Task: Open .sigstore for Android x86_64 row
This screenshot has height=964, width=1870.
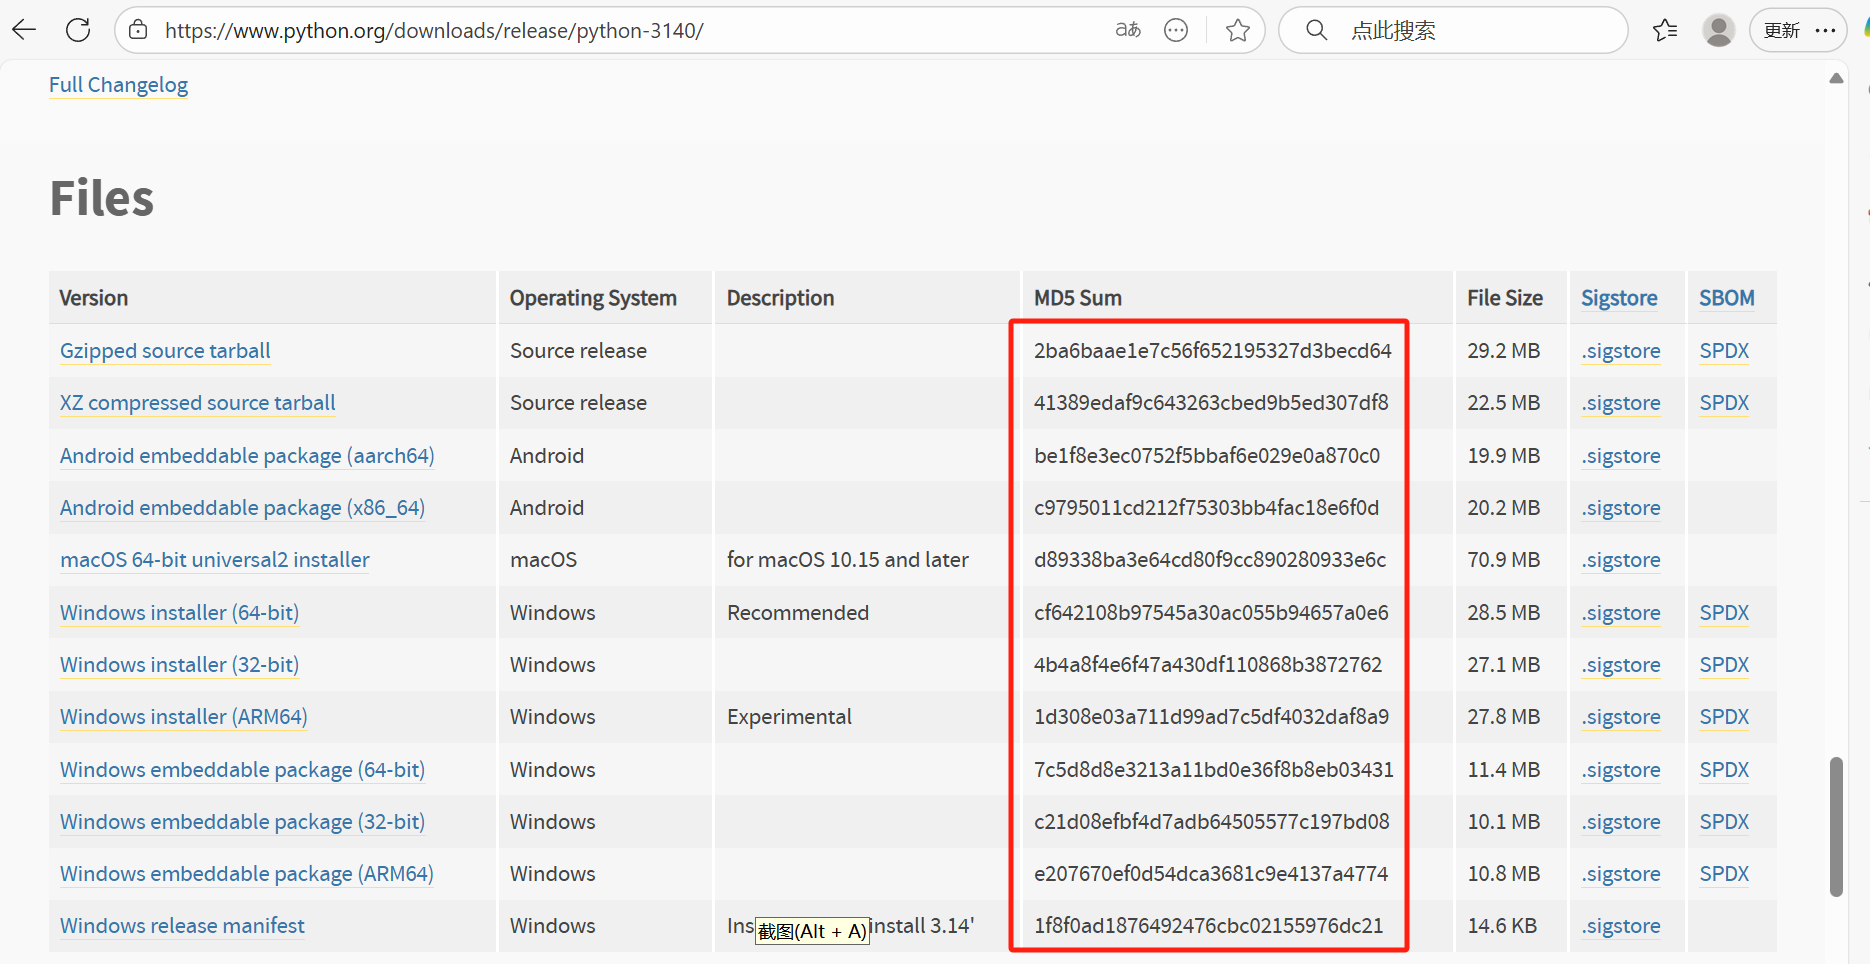Action: click(x=1621, y=508)
